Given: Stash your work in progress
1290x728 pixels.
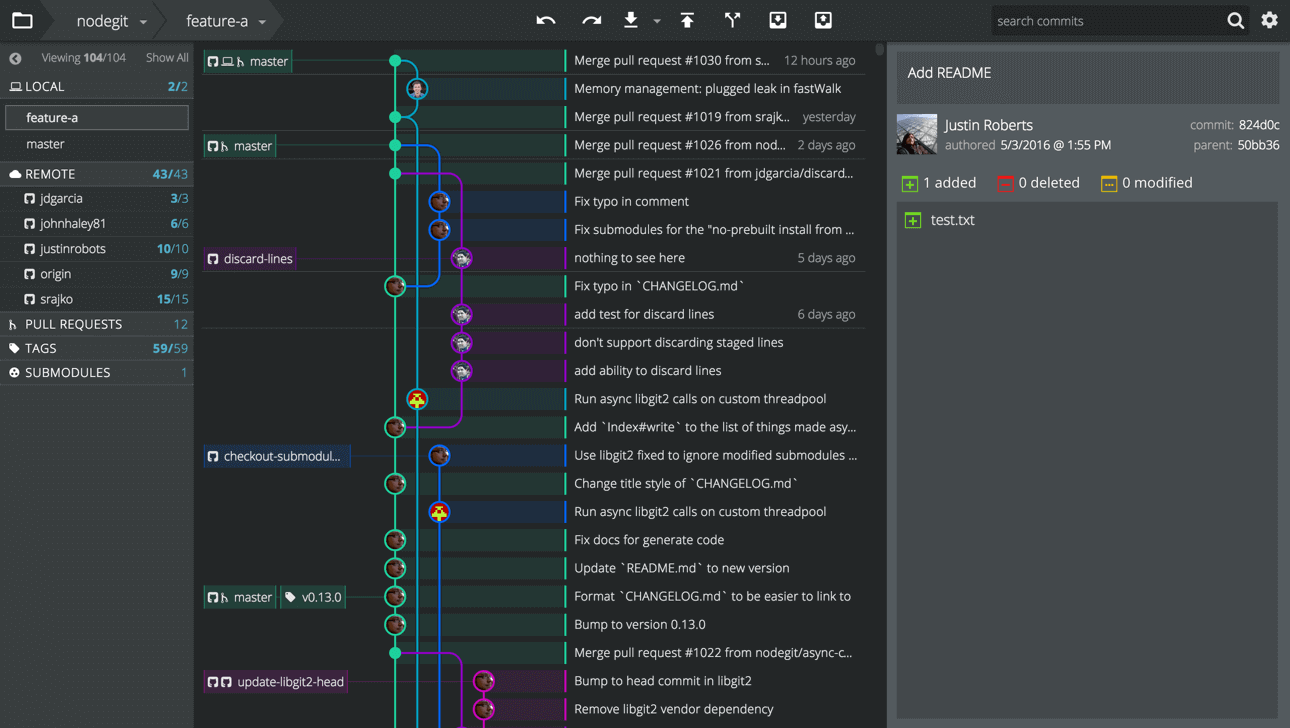Looking at the screenshot, I should coord(777,20).
